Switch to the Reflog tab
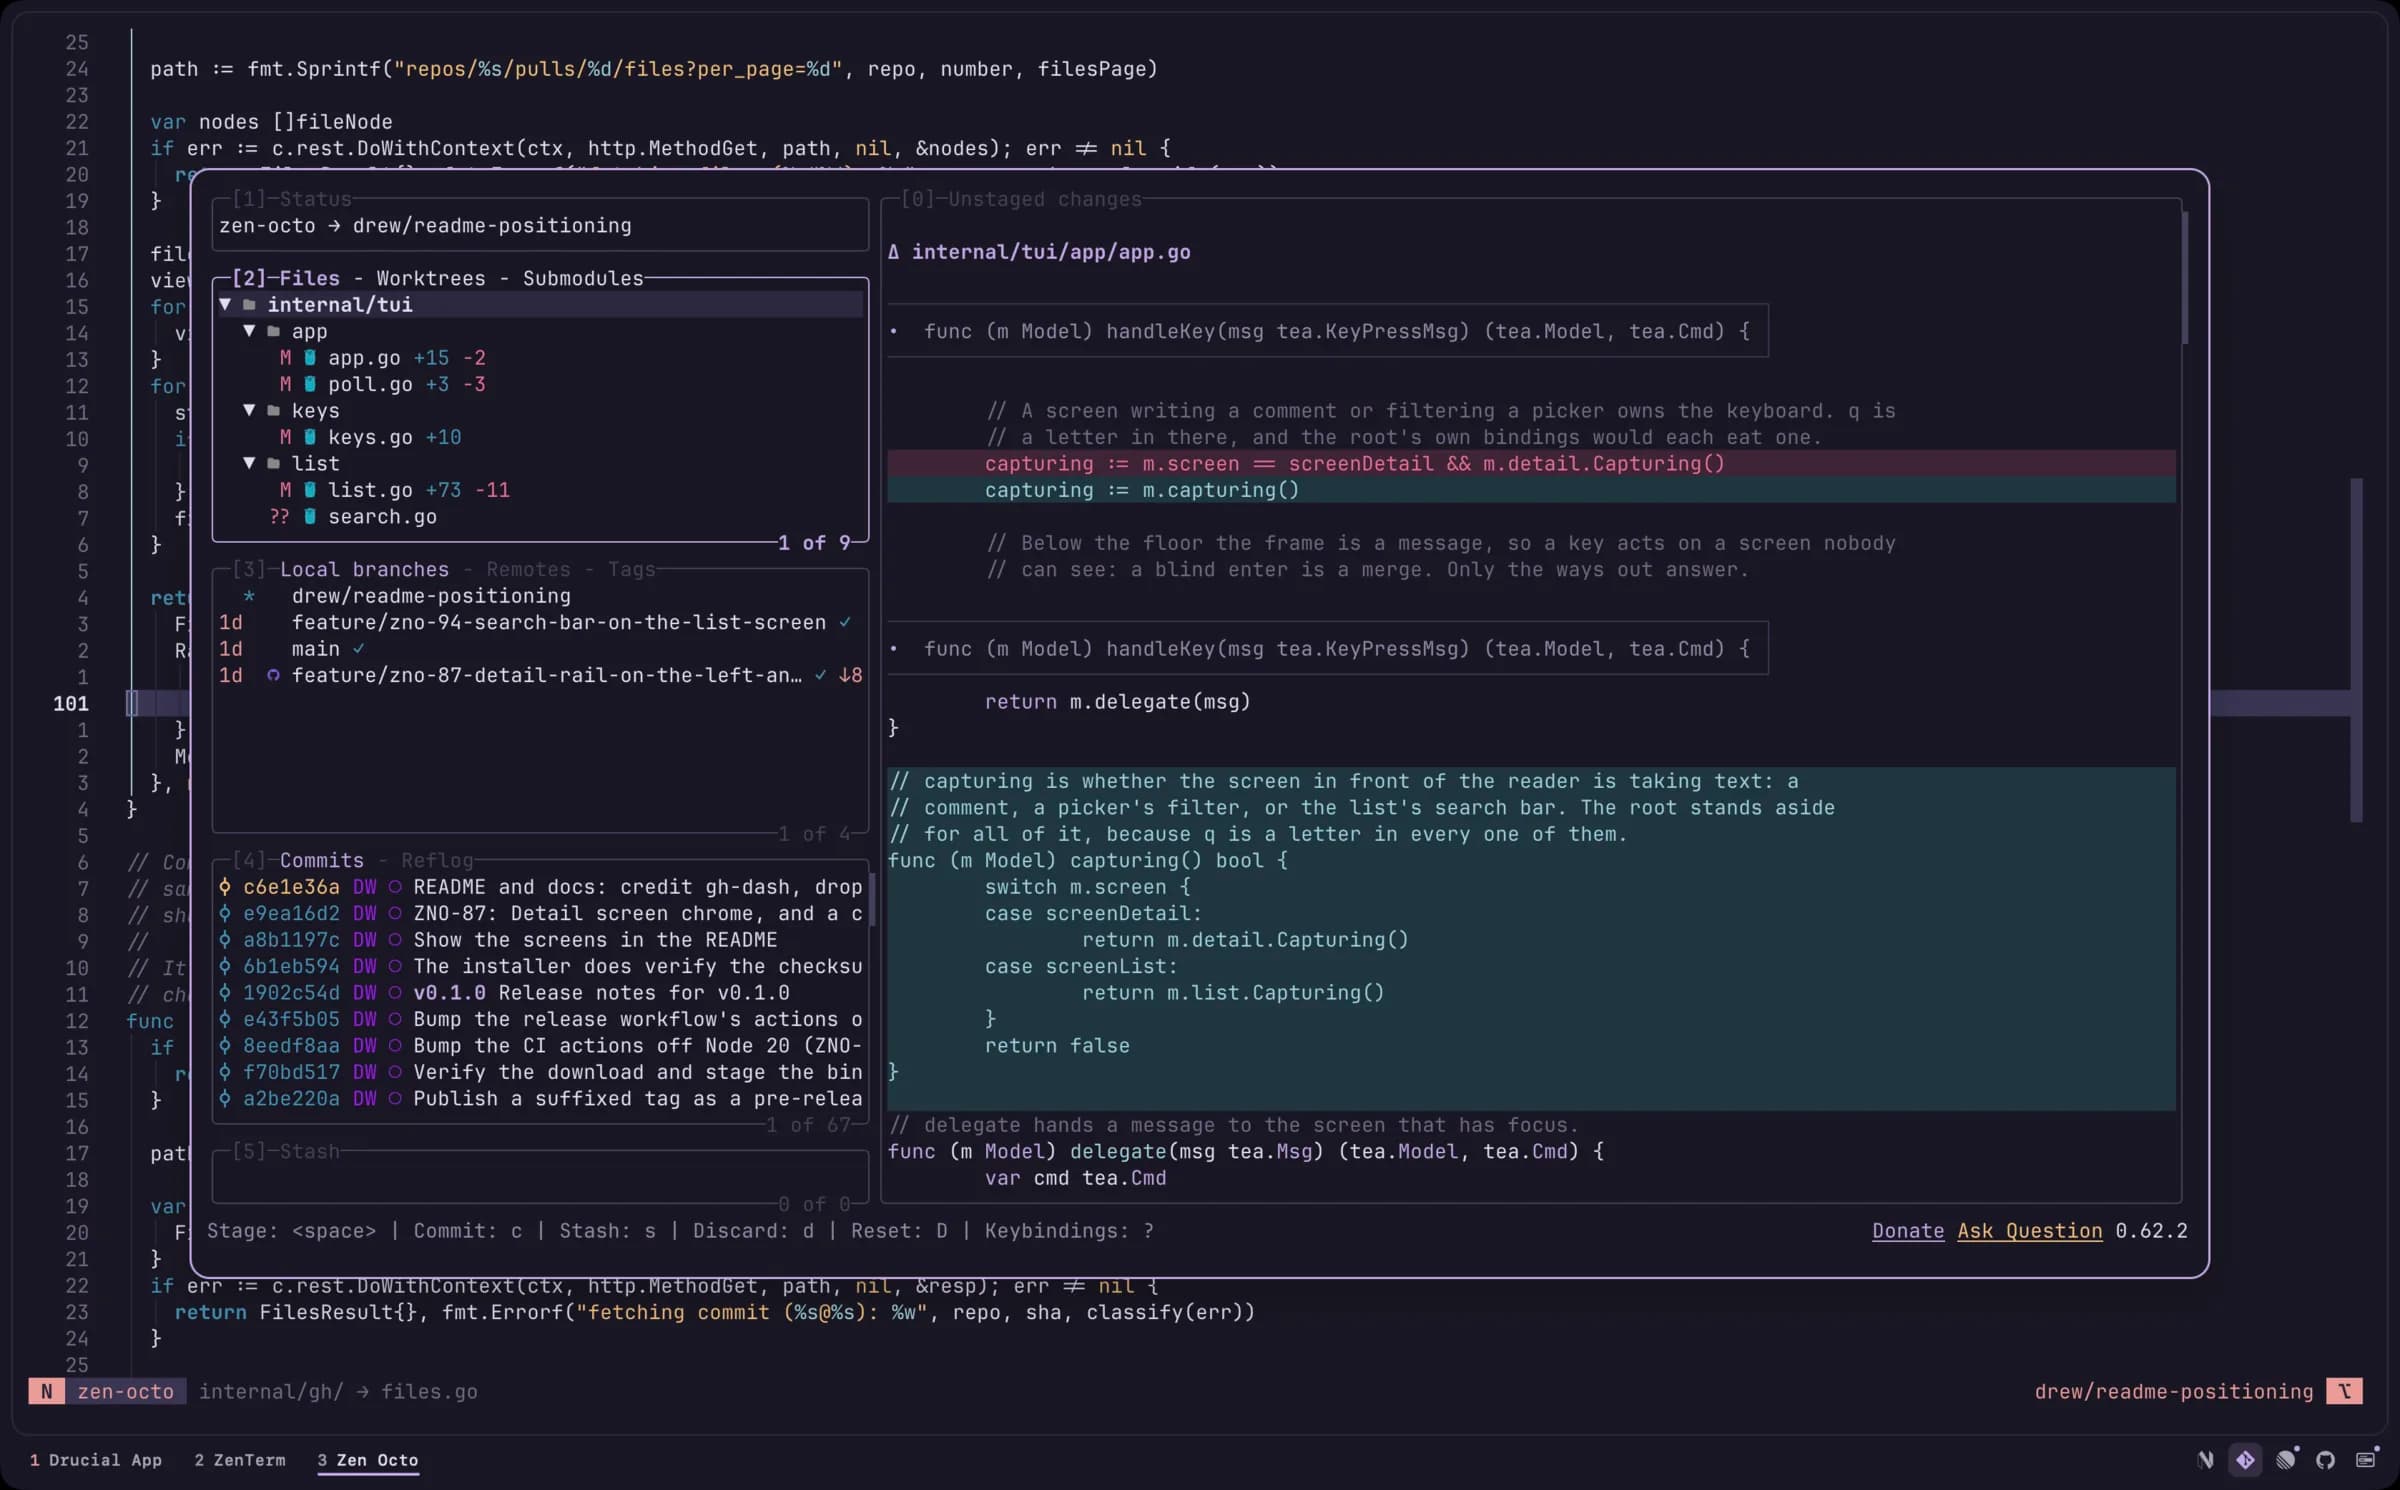This screenshot has width=2400, height=1490. coord(437,860)
